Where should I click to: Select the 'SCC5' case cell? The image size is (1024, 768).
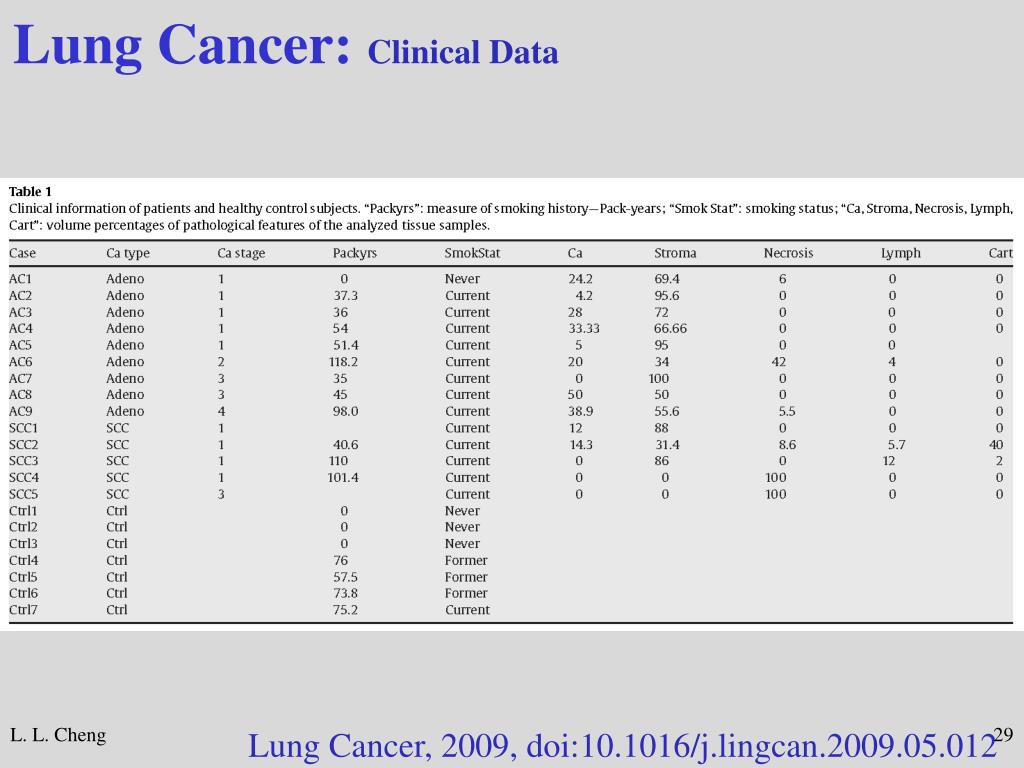24,494
